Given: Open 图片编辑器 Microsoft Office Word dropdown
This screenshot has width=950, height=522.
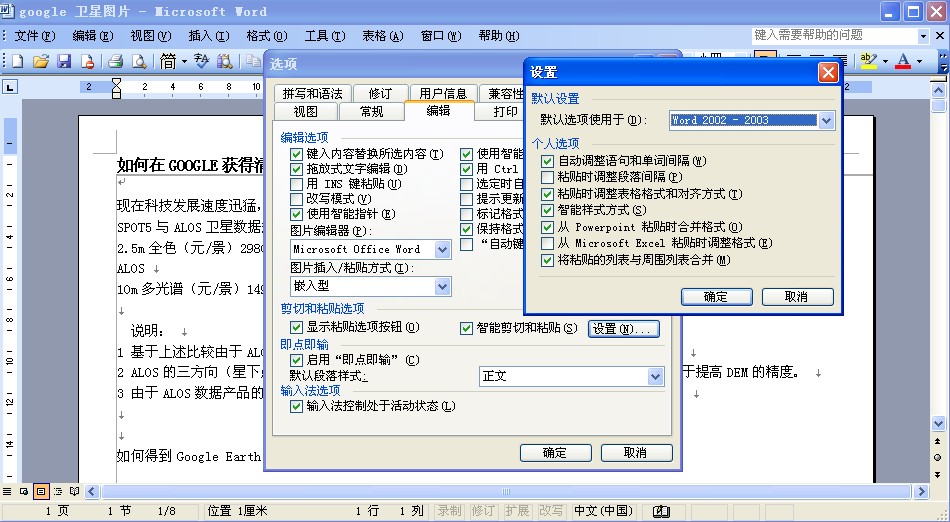Looking at the screenshot, I should coord(443,249).
